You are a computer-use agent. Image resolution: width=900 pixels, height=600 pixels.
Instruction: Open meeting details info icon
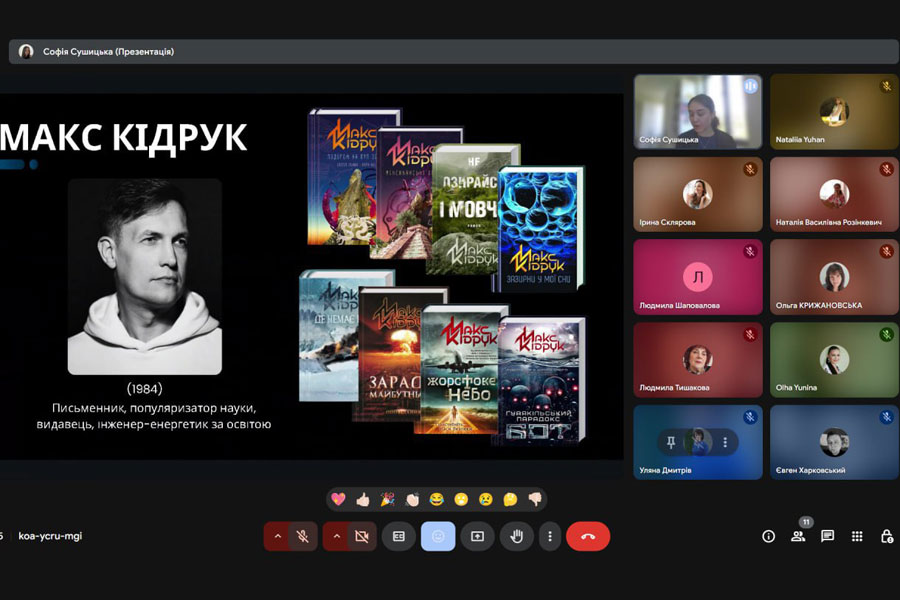[x=768, y=536]
